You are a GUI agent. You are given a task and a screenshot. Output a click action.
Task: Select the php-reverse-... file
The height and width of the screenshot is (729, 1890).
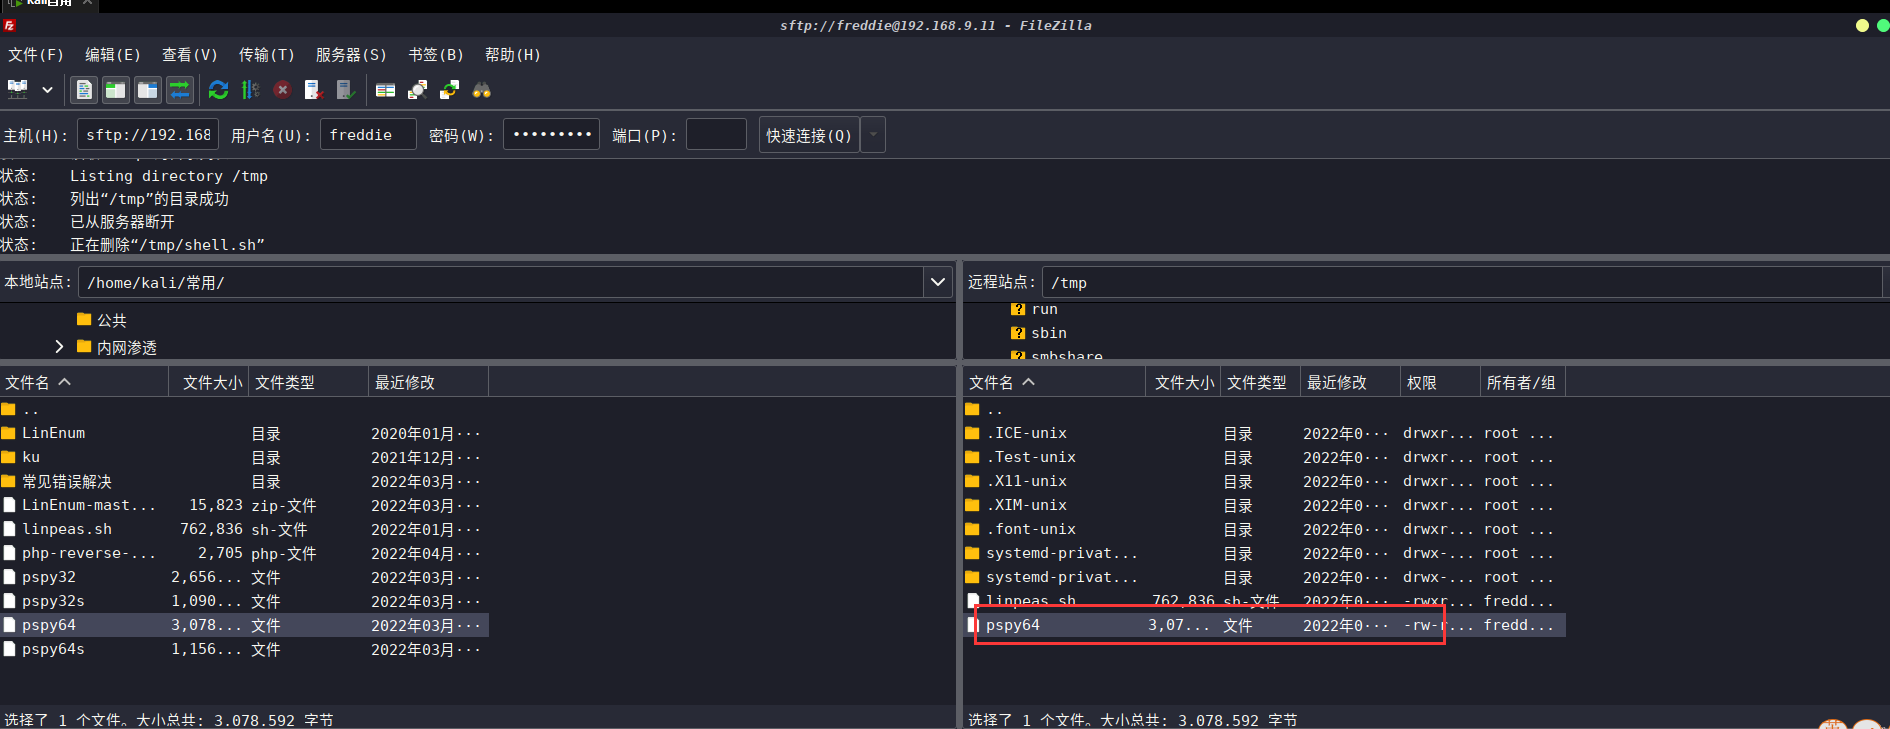[x=244, y=553]
